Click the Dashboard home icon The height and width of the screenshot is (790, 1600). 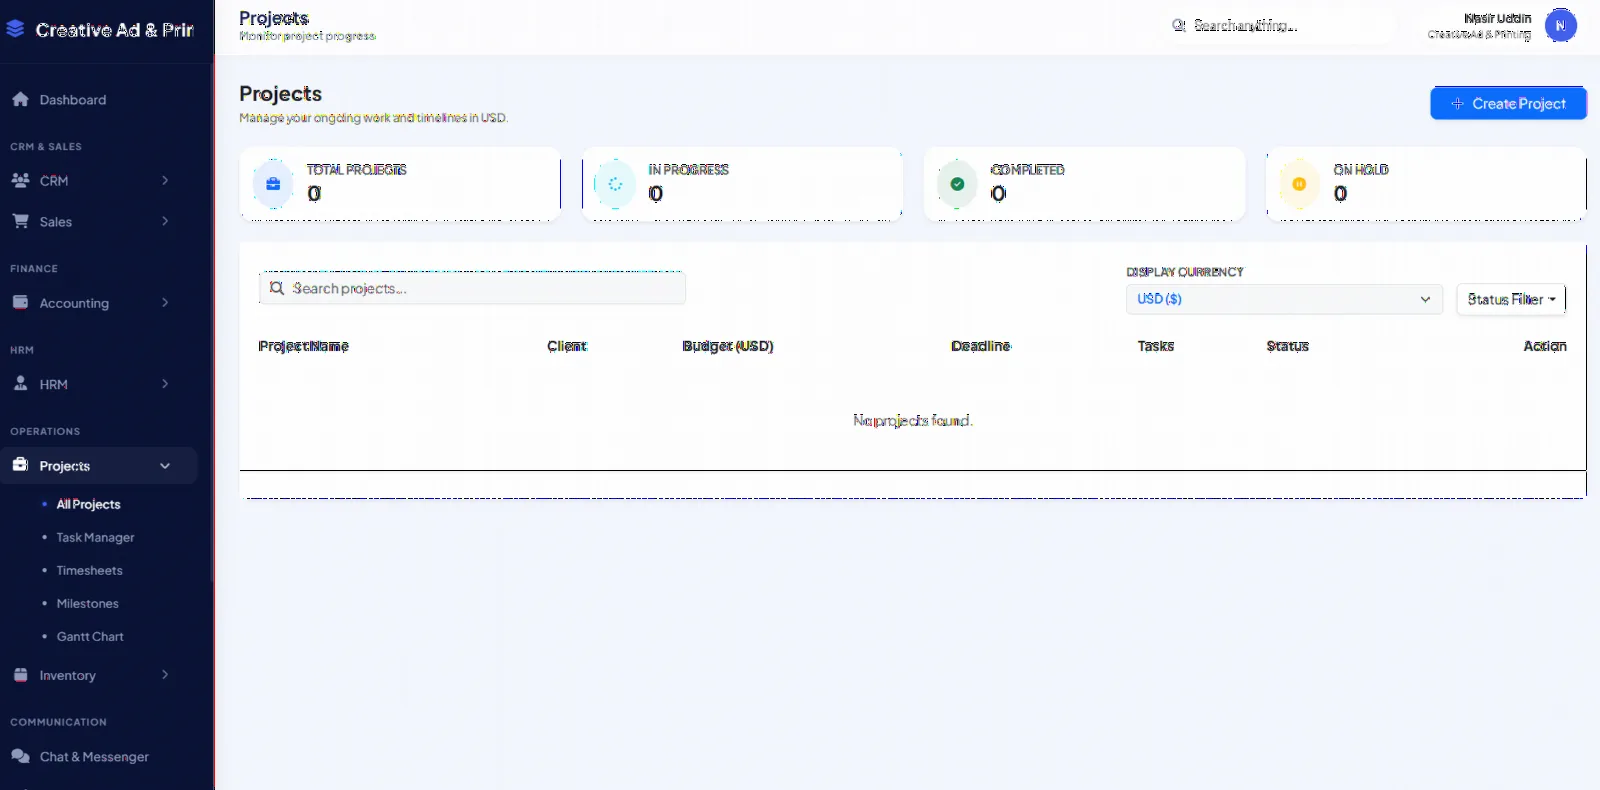20,99
